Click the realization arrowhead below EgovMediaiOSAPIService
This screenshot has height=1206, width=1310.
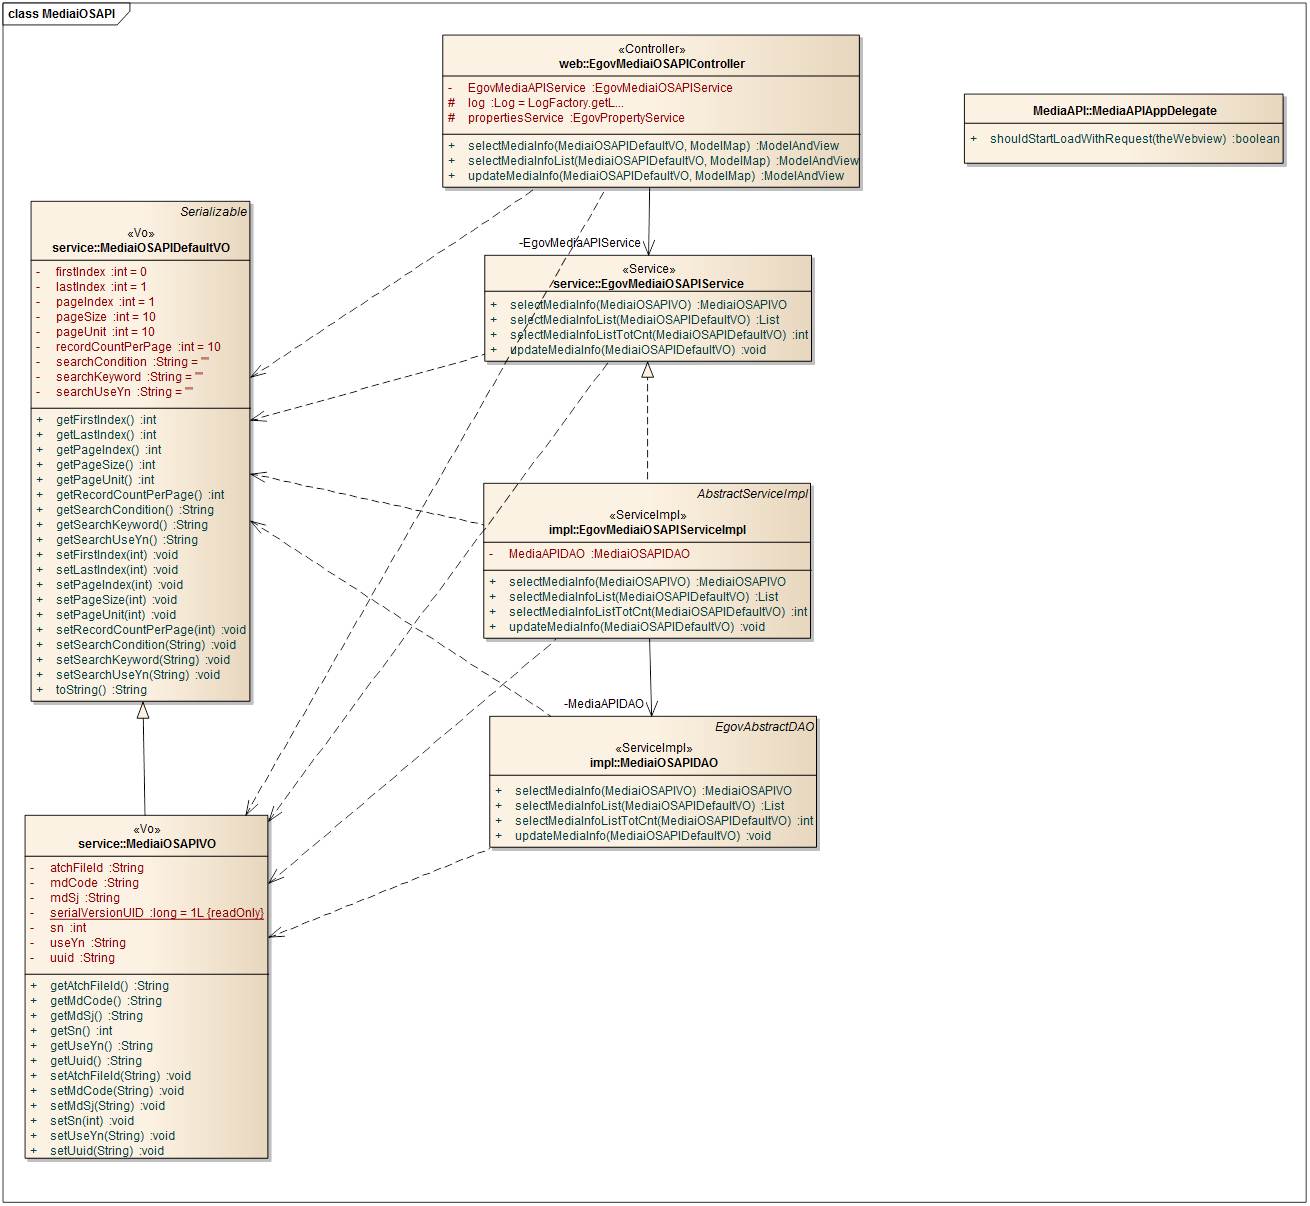pyautogui.click(x=647, y=370)
